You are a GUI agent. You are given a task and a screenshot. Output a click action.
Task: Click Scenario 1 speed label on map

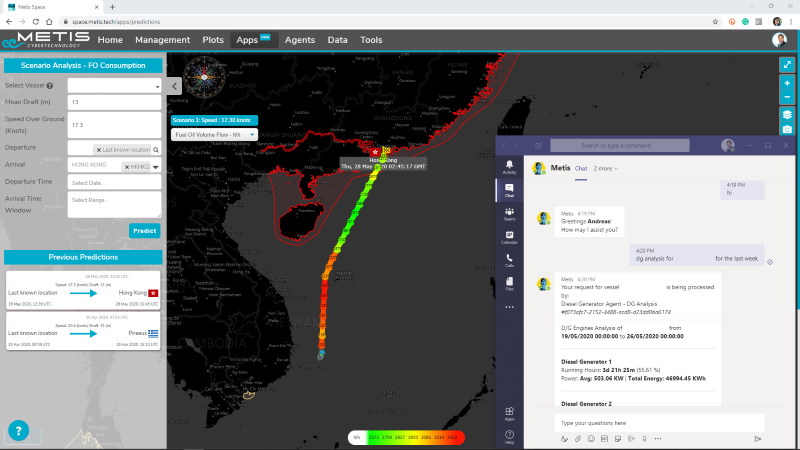(214, 120)
